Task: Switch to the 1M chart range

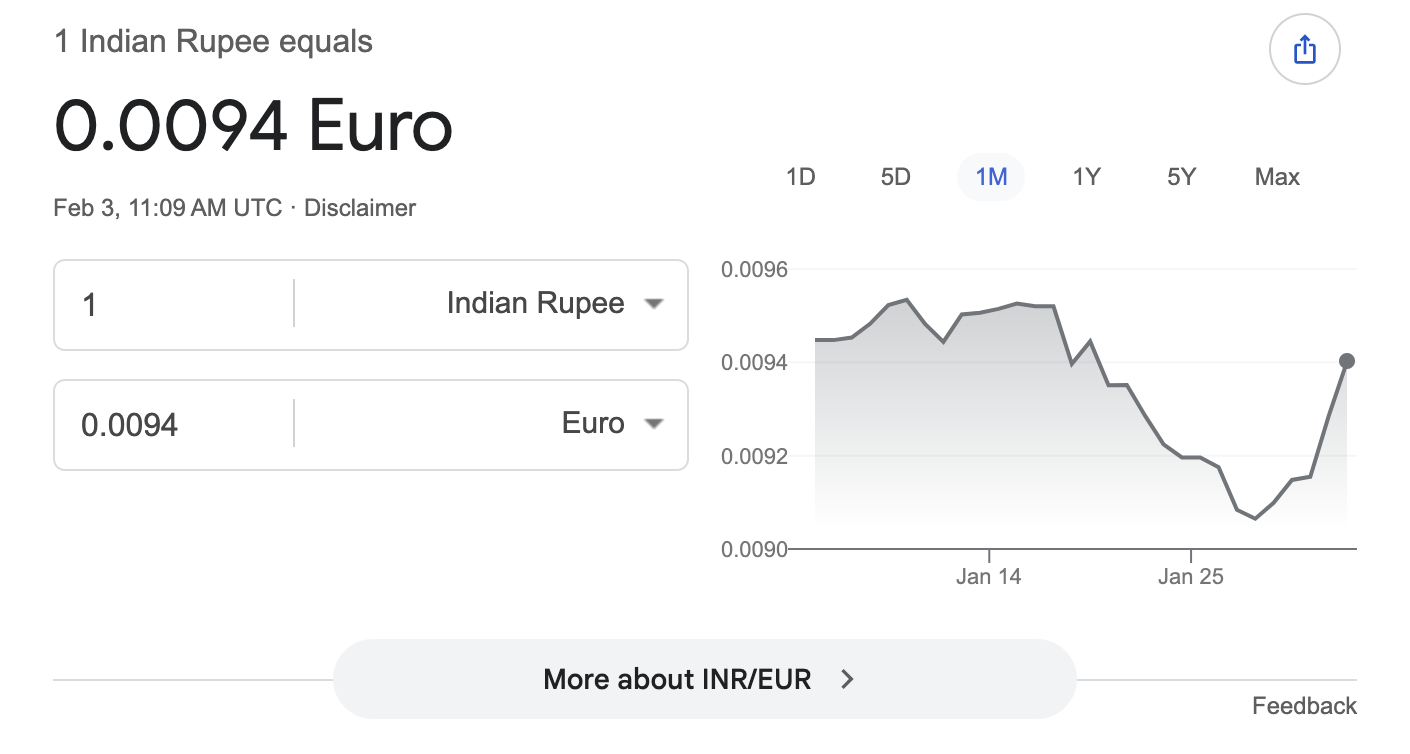Action: pos(991,177)
